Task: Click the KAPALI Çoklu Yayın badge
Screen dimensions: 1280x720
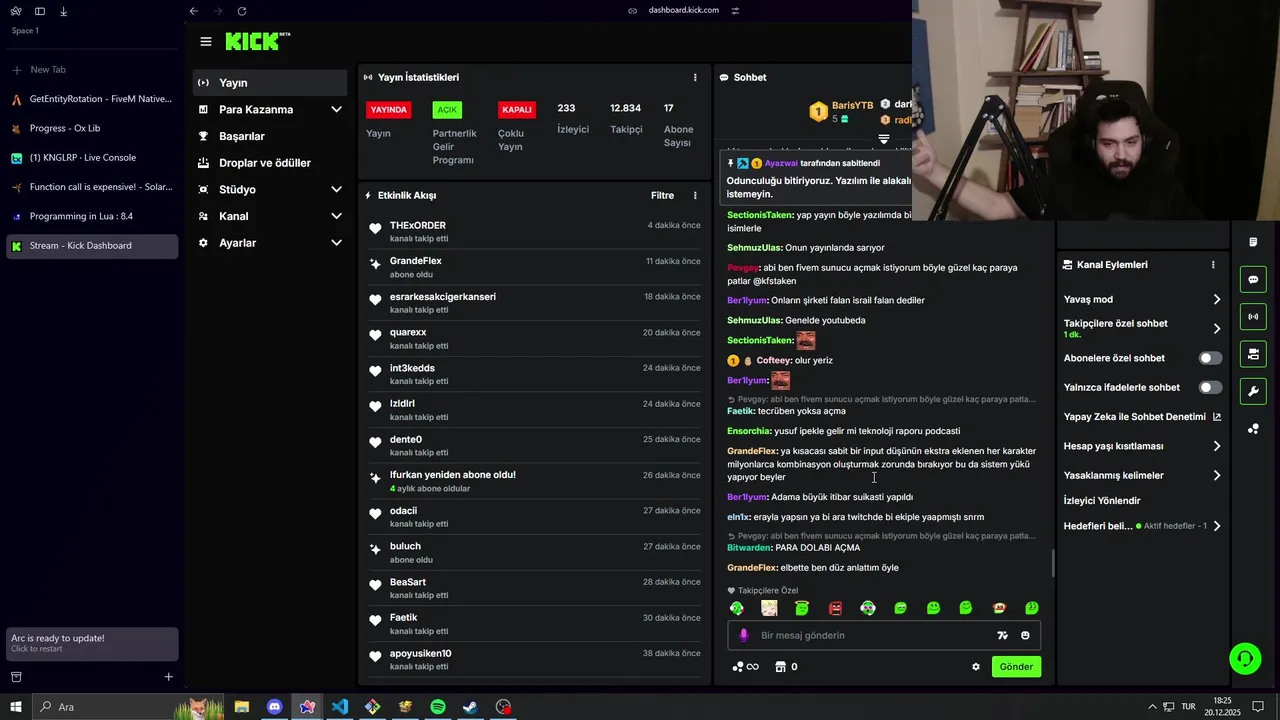Action: 517,110
